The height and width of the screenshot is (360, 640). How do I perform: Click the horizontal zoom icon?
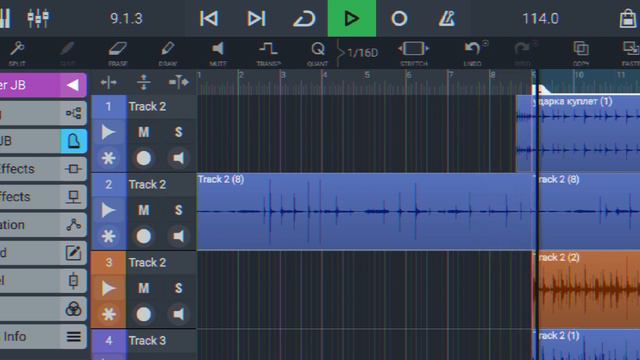pyautogui.click(x=108, y=82)
